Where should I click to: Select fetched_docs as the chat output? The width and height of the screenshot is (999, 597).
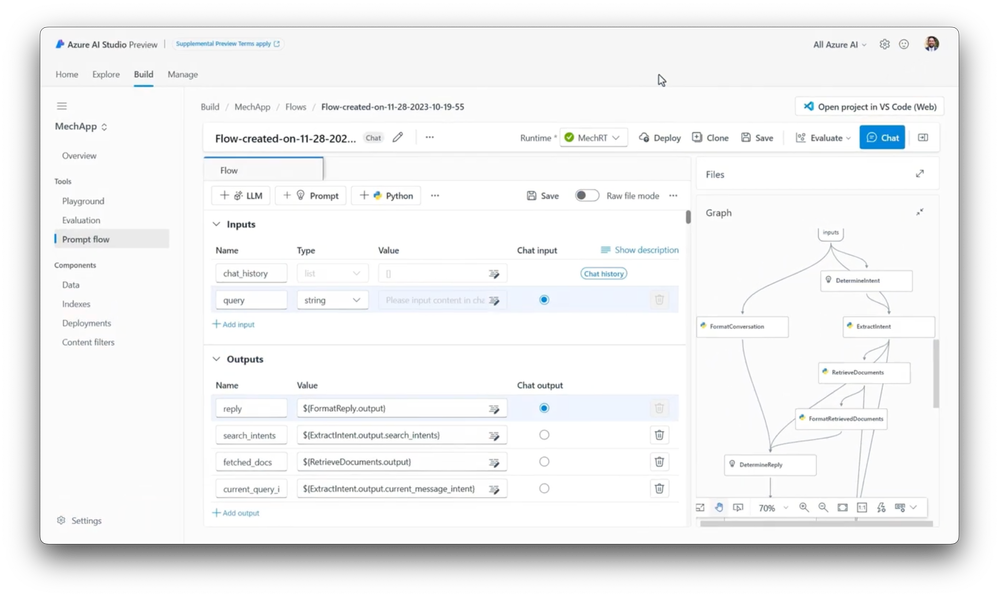(x=544, y=462)
